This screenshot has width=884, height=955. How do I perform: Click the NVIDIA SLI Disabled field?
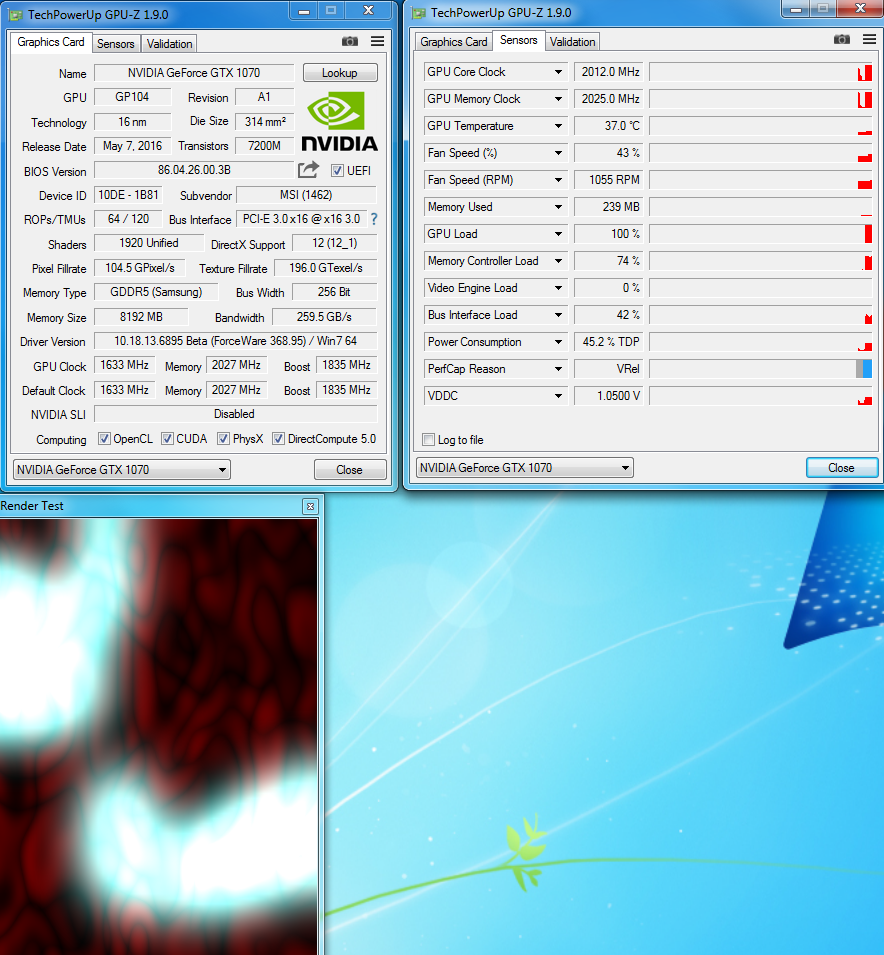coord(236,414)
